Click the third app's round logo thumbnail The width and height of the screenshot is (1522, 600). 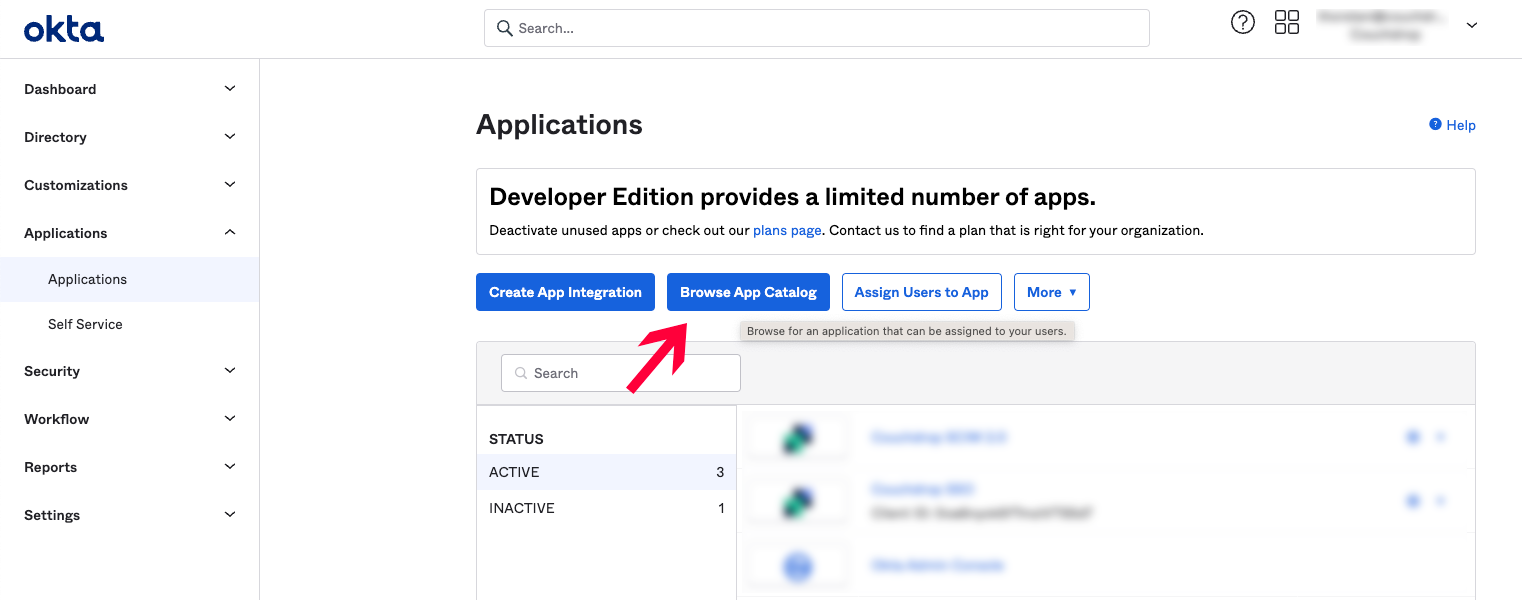[798, 565]
